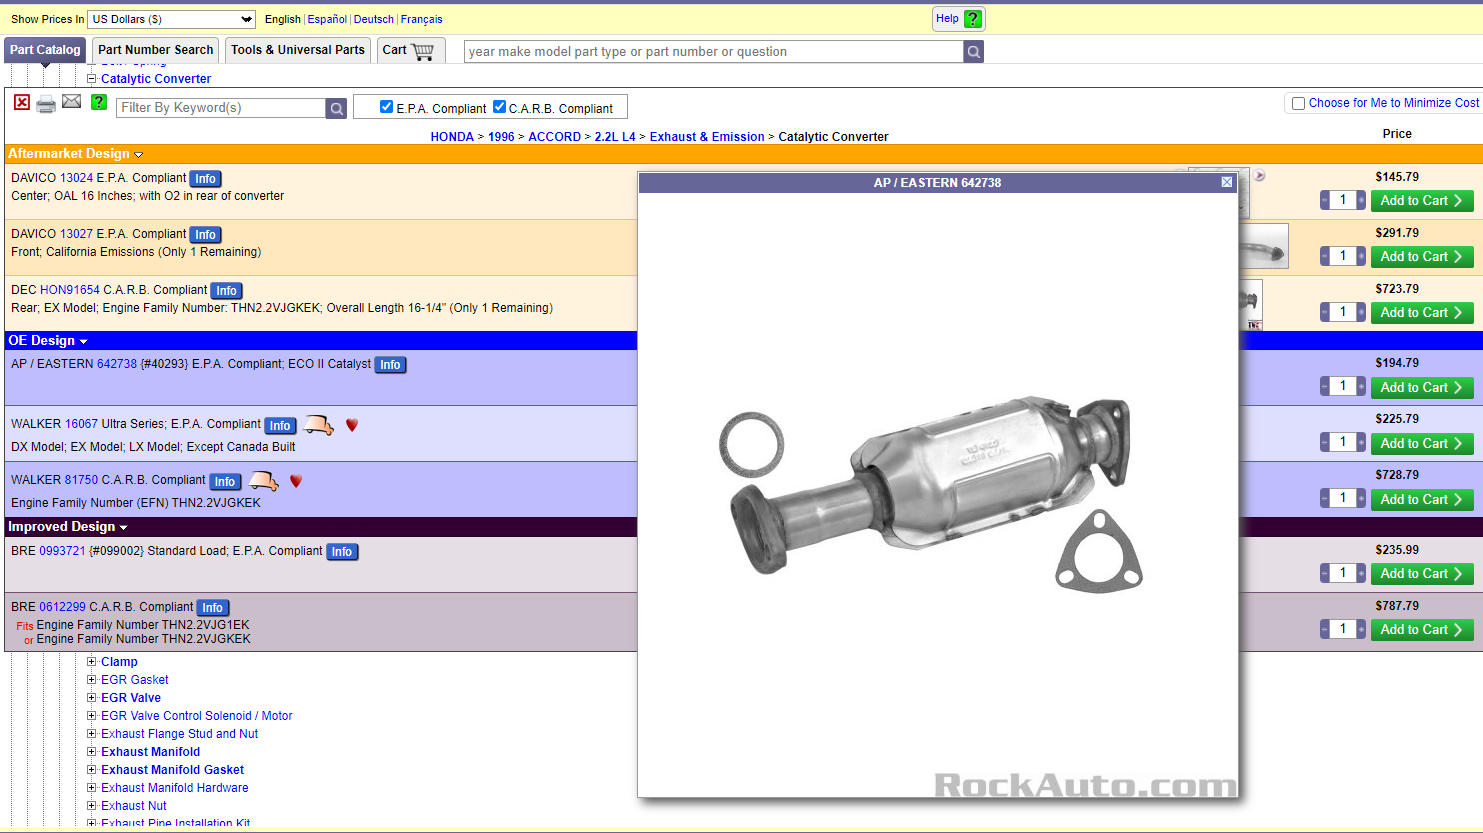Image resolution: width=1483 pixels, height=833 pixels.
Task: Open Help via the top green question icon
Action: click(x=973, y=19)
